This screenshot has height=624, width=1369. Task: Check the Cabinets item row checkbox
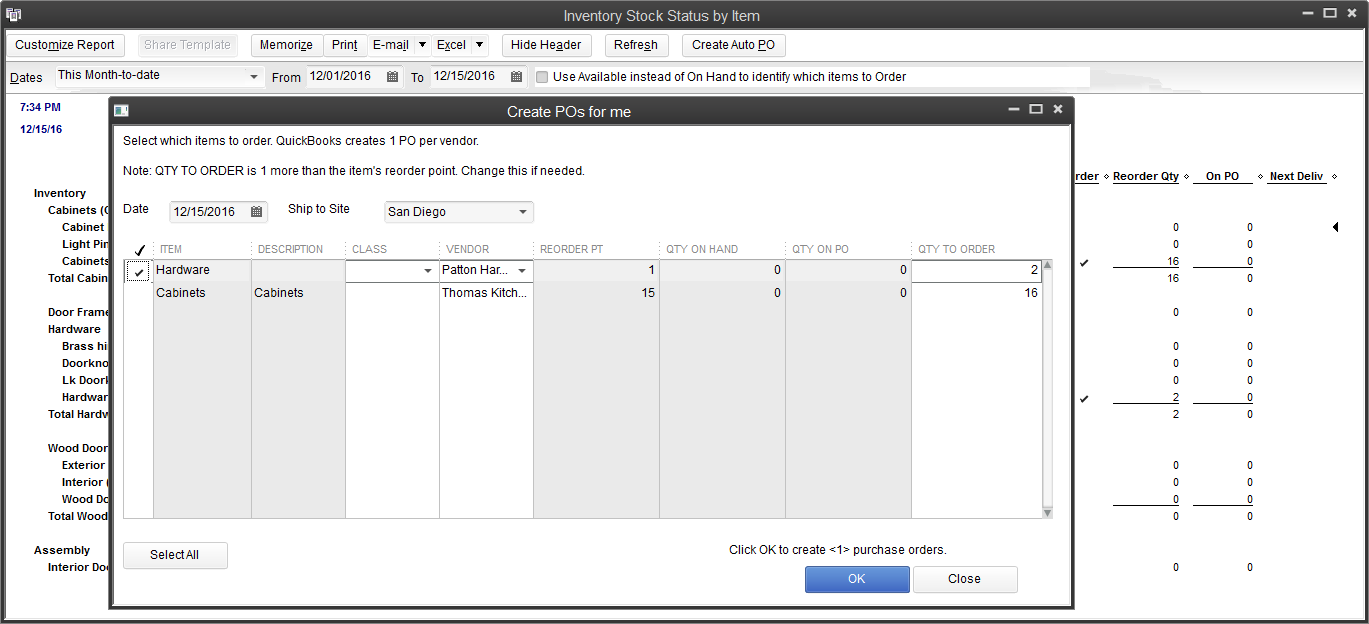pyautogui.click(x=139, y=293)
